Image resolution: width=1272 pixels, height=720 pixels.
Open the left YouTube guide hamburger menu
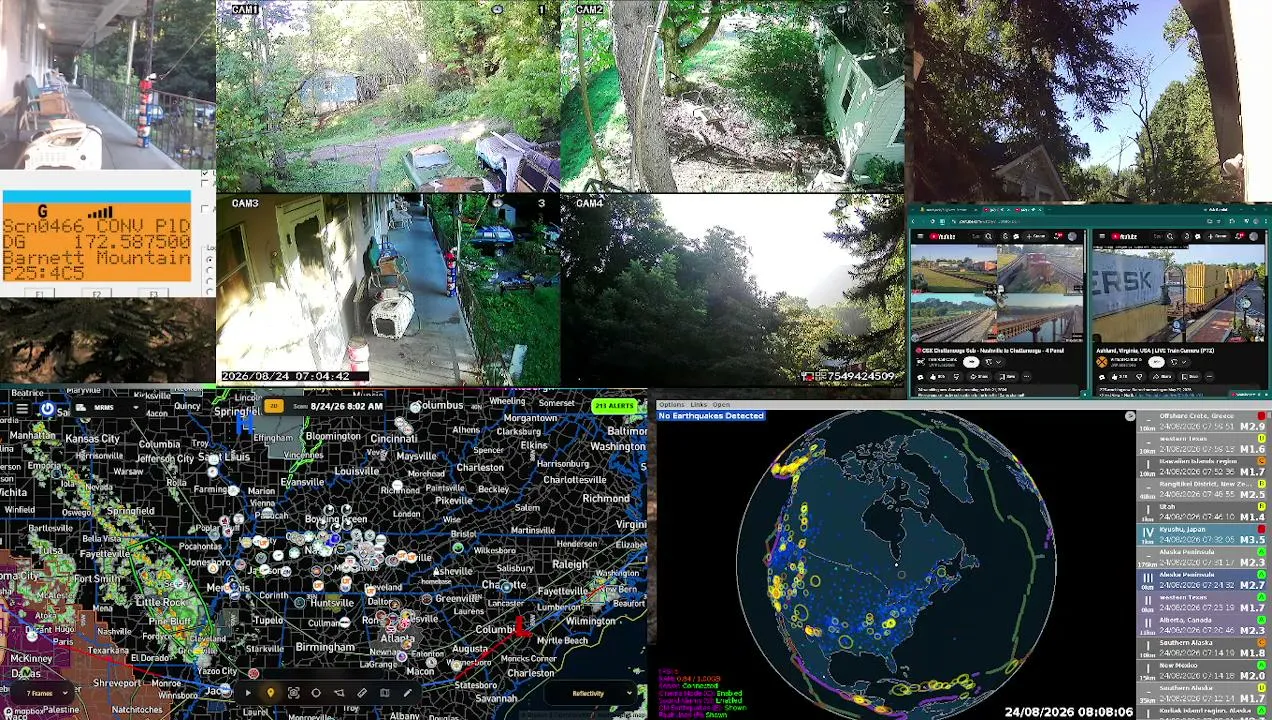tap(920, 236)
